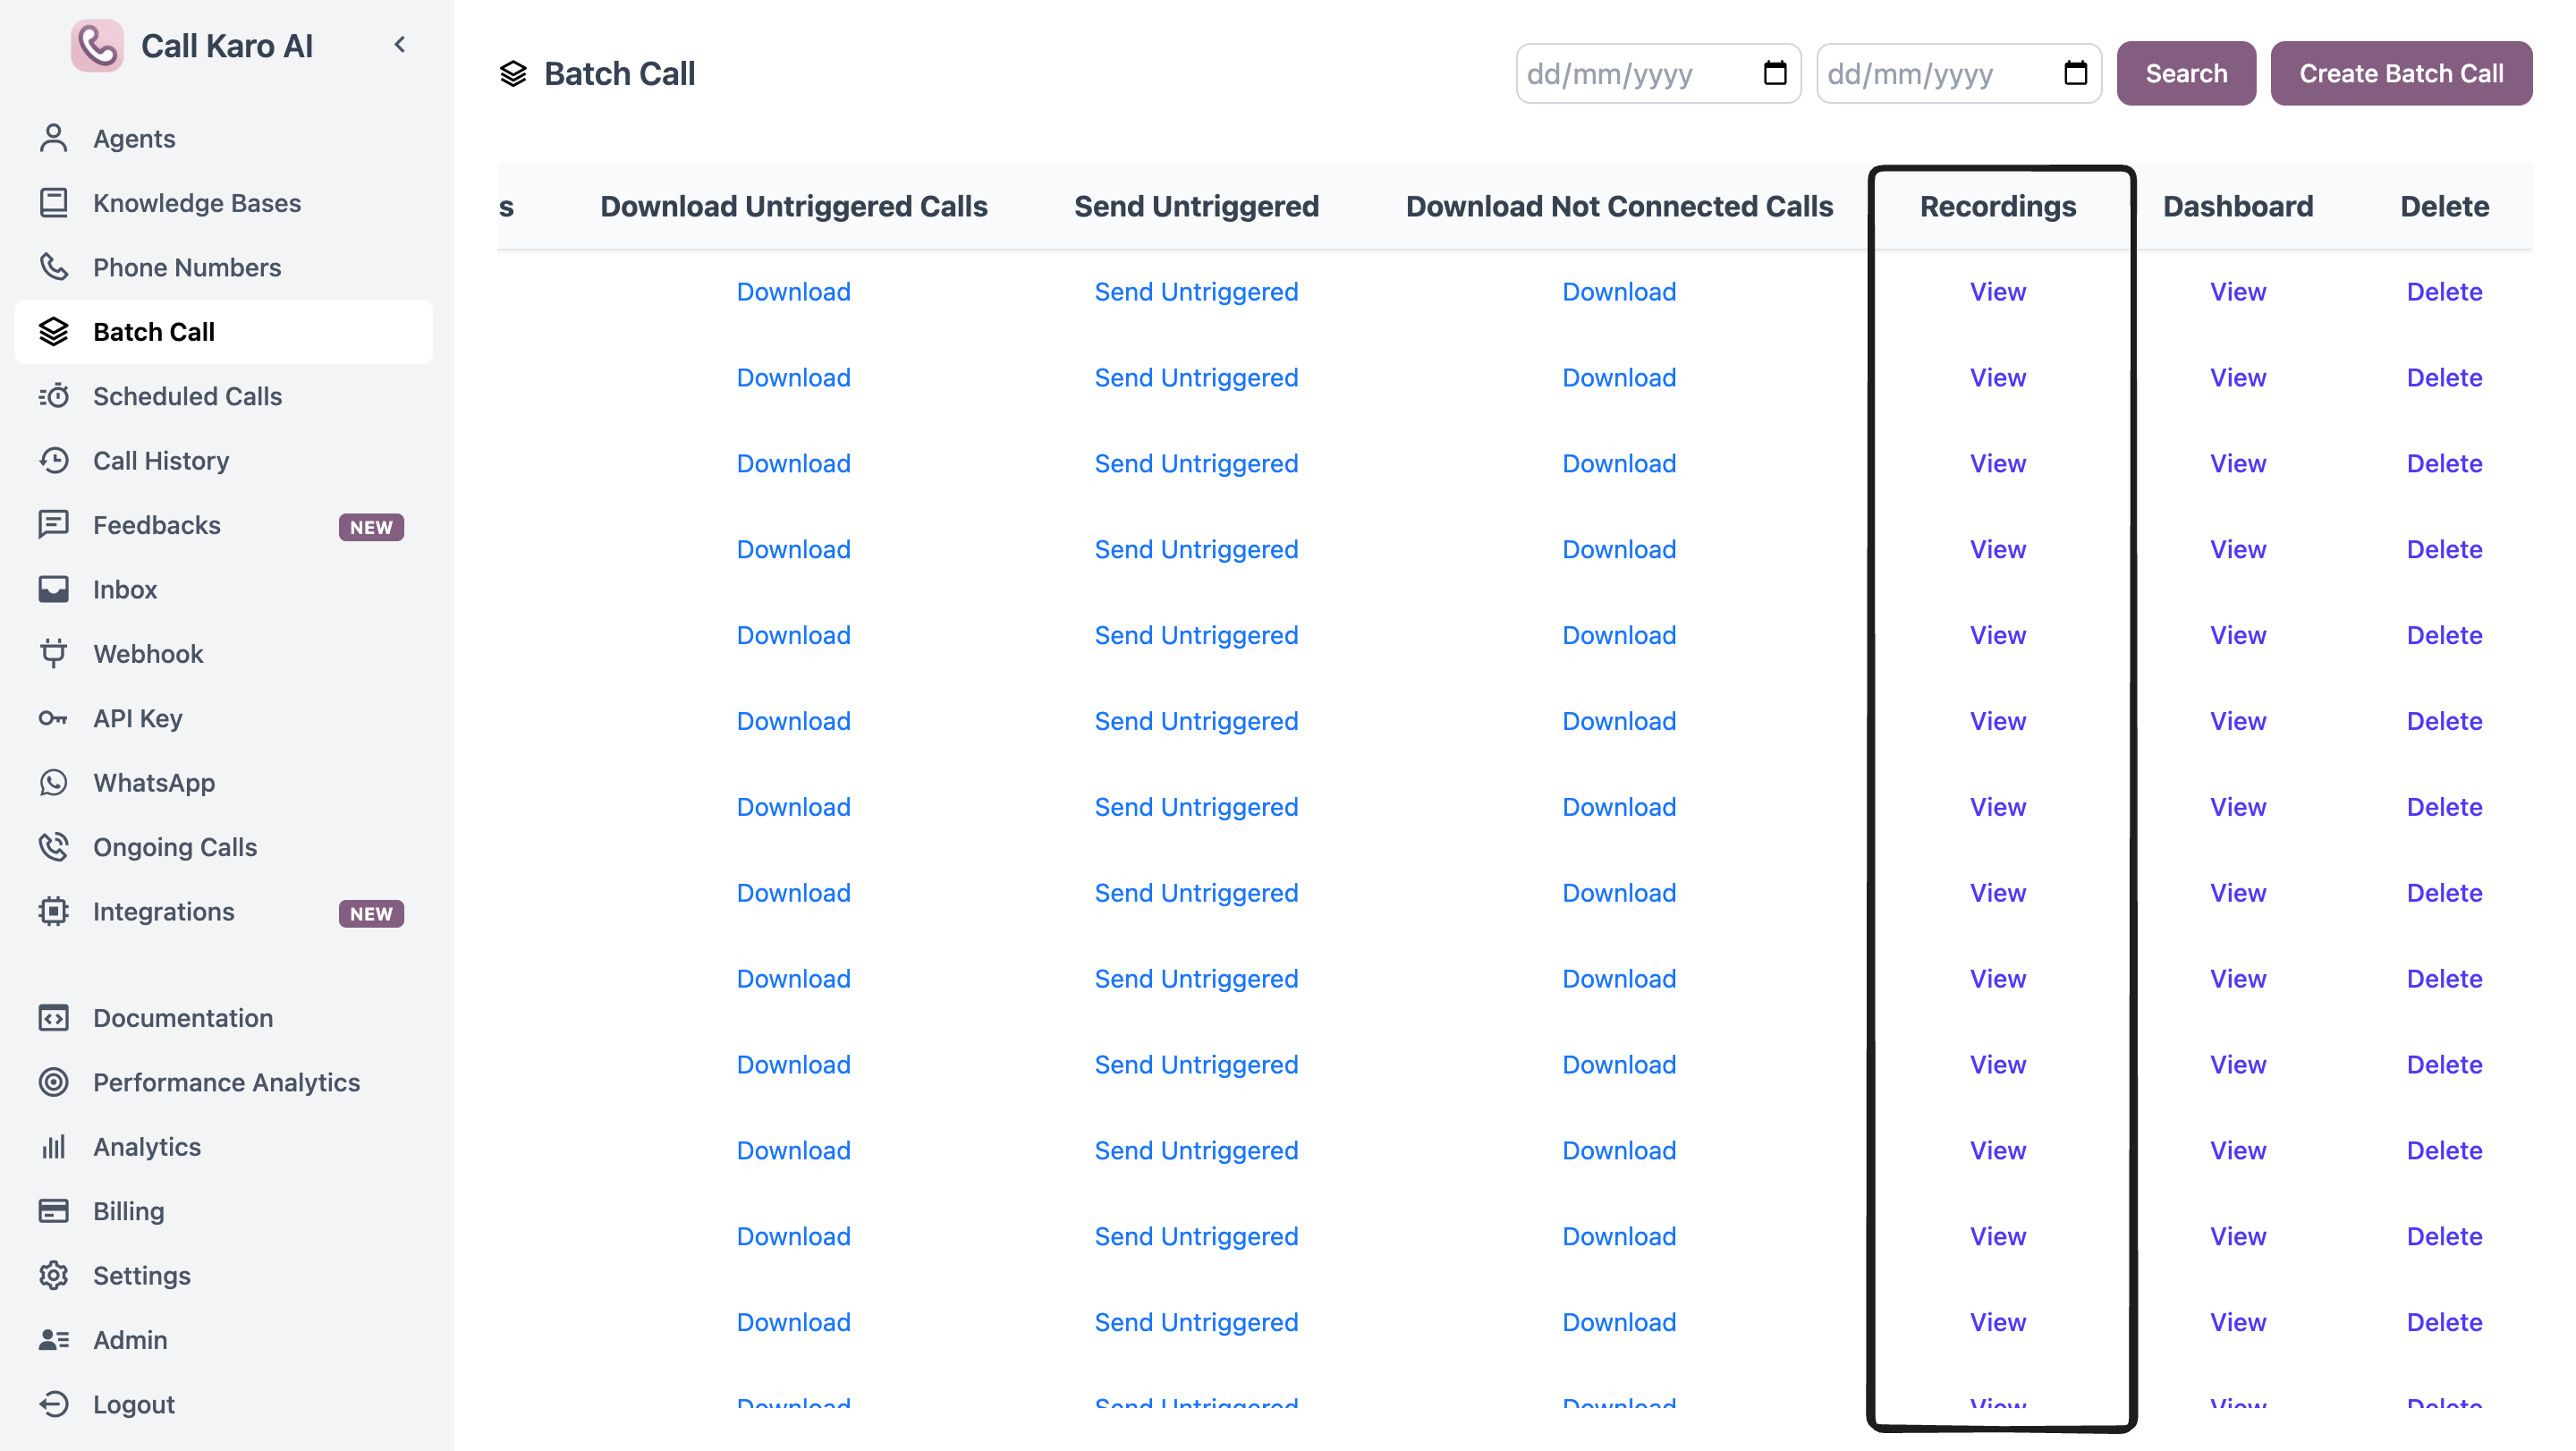
Task: Click first row Send Untriggered link
Action: (1196, 291)
